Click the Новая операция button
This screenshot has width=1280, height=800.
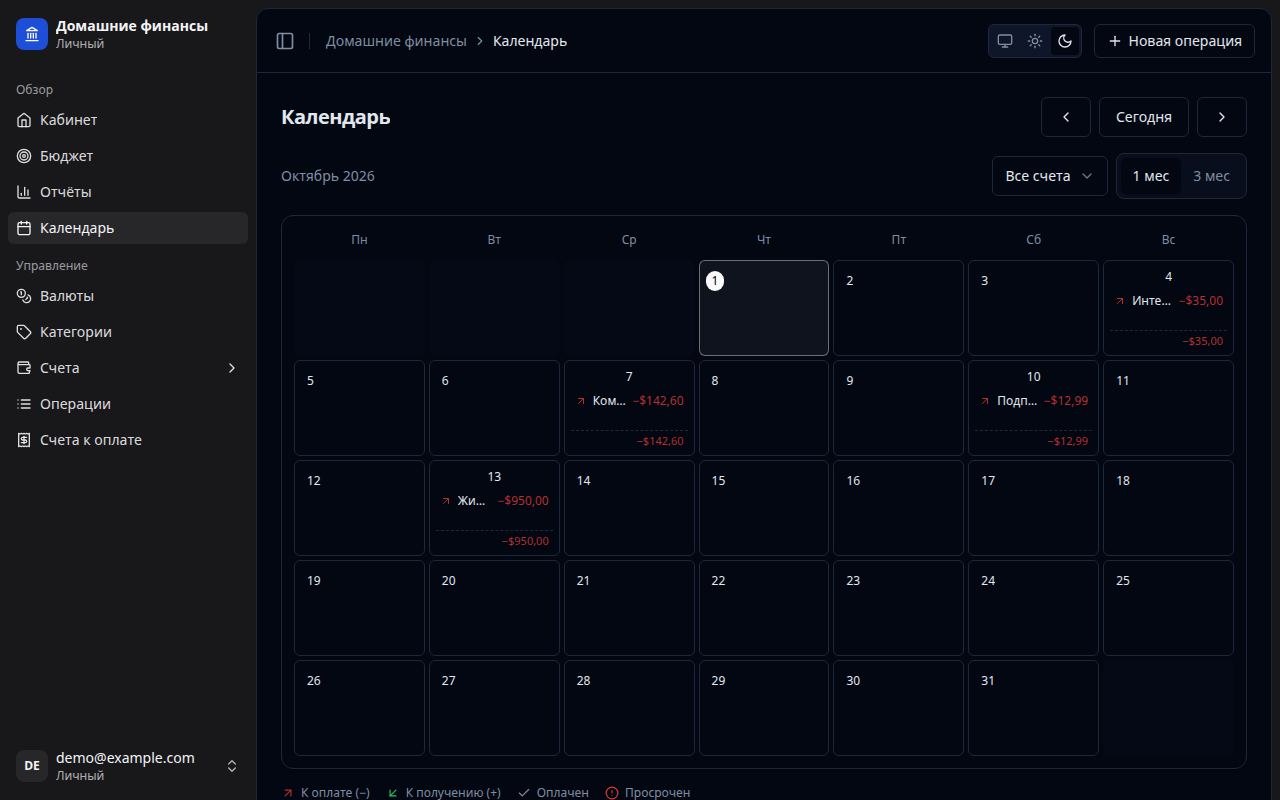pyautogui.click(x=1174, y=41)
